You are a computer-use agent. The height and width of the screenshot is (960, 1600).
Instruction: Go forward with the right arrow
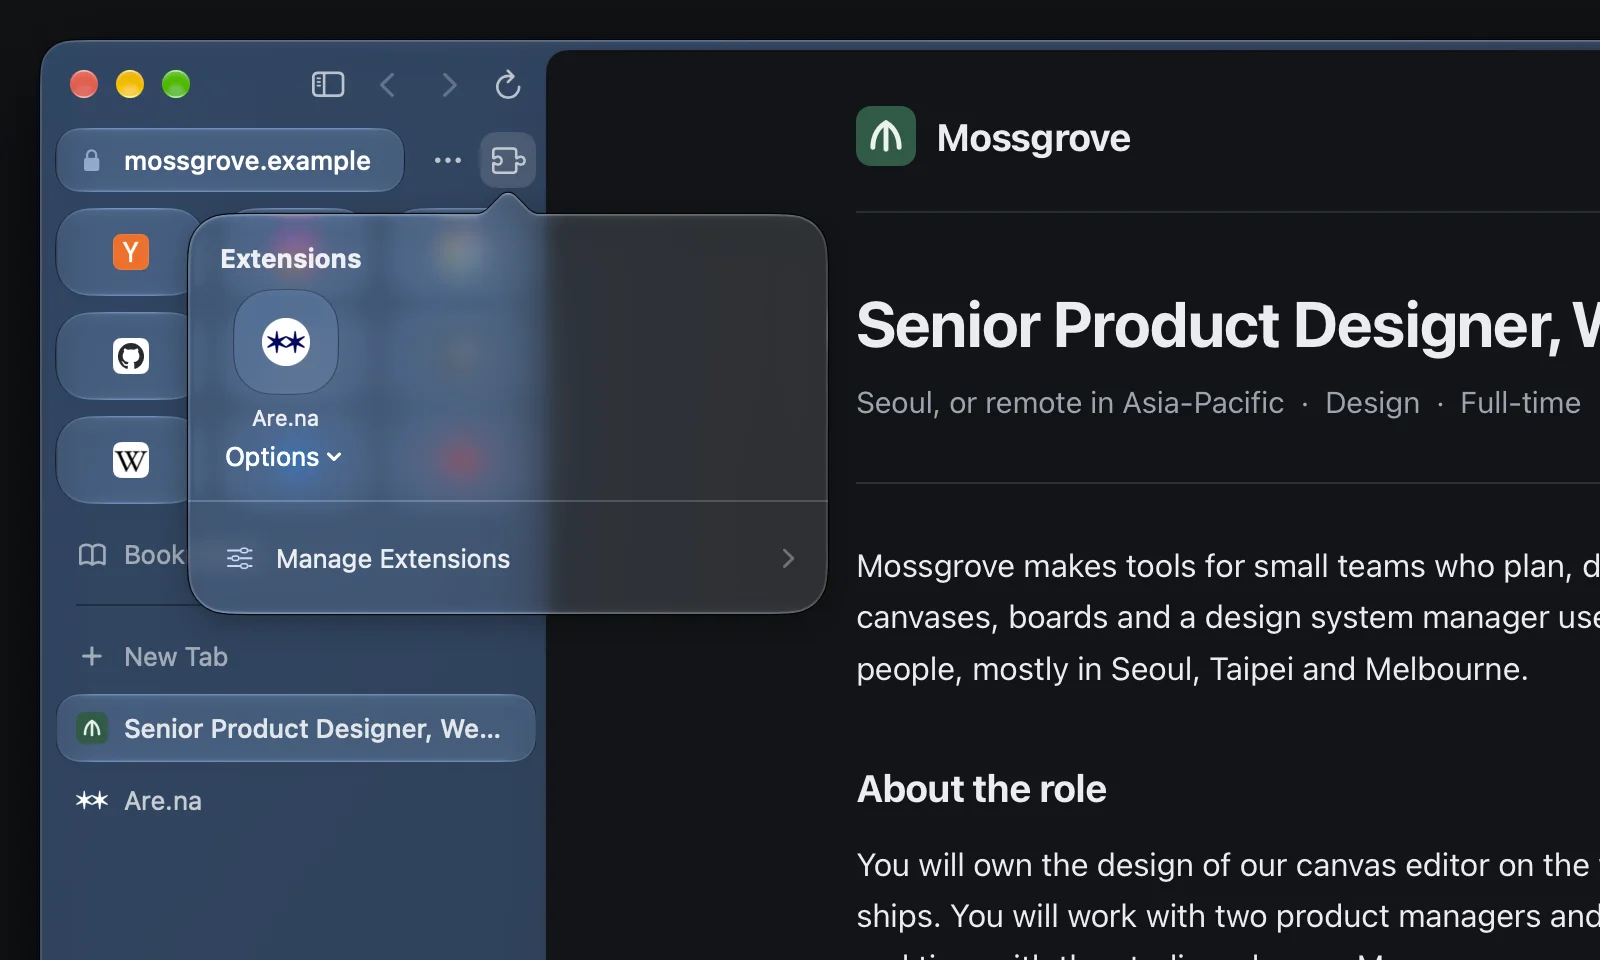[x=449, y=85]
